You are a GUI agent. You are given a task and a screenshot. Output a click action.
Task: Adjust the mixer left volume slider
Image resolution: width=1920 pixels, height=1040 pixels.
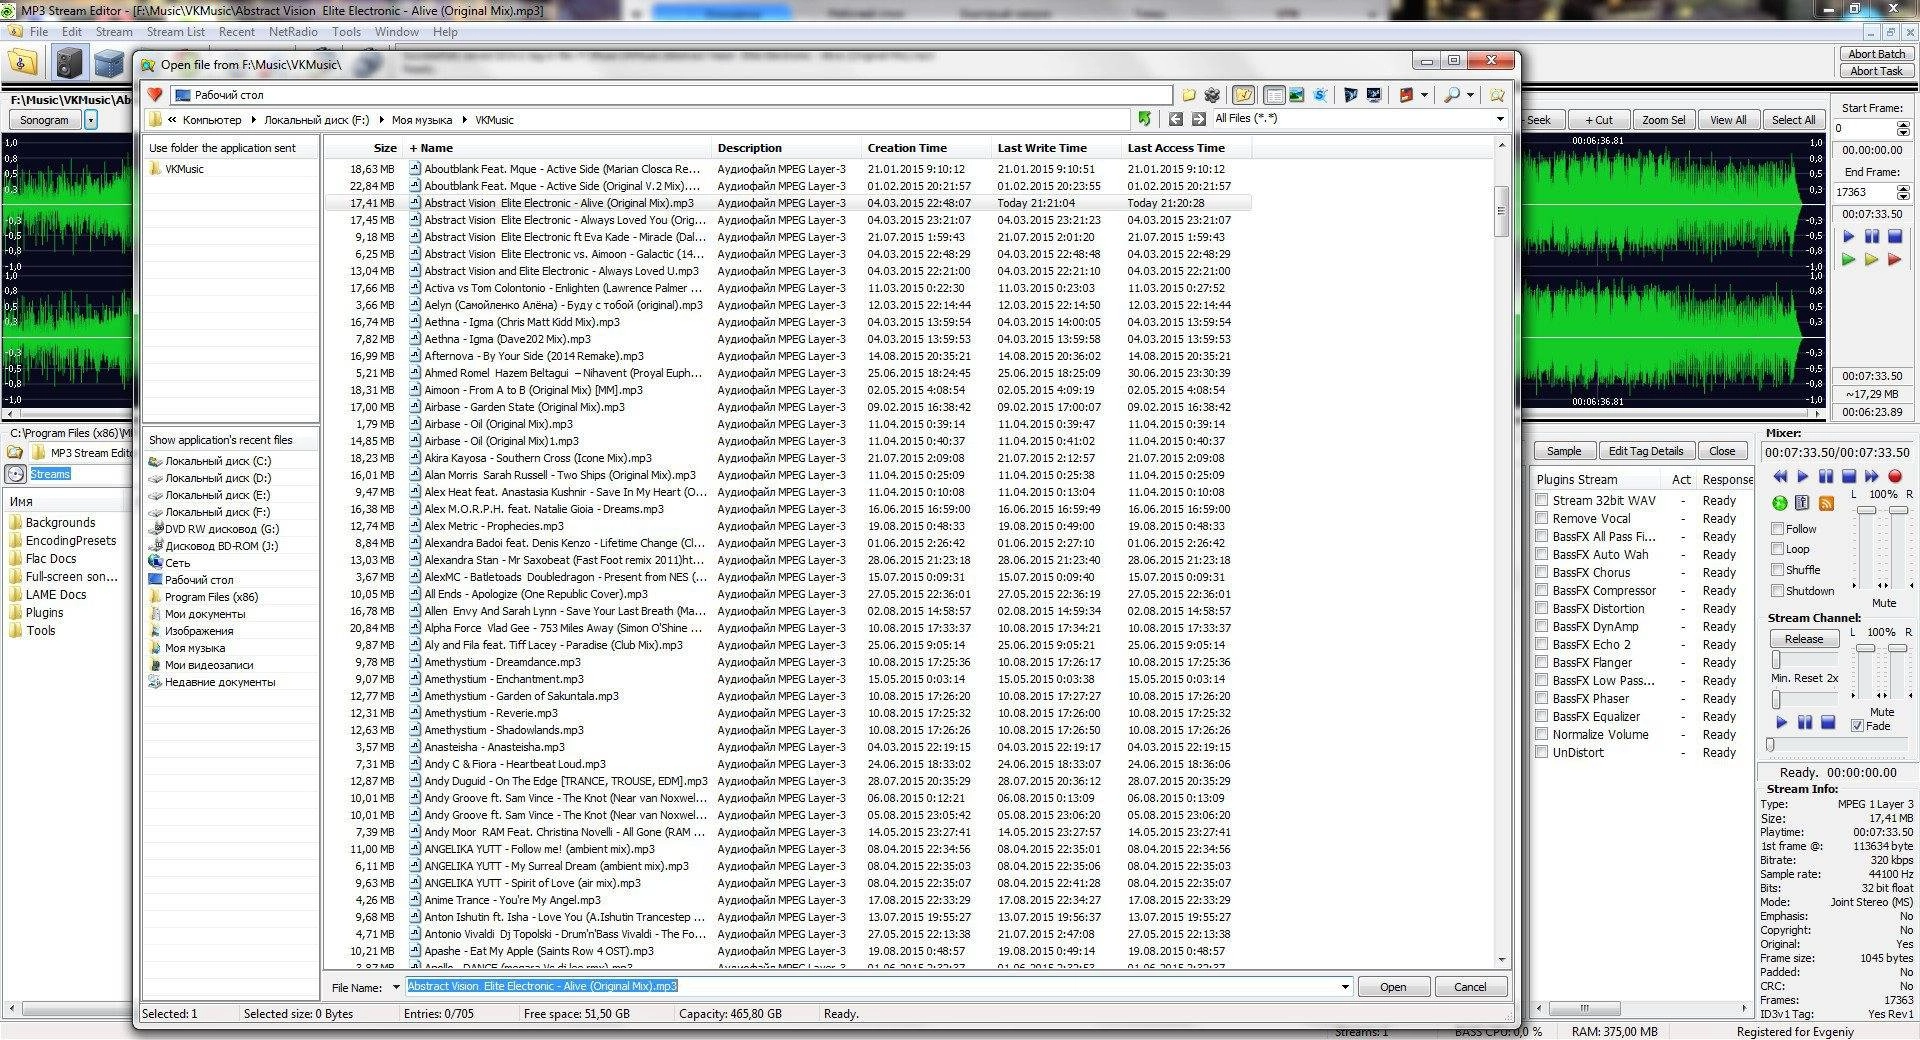click(1867, 511)
